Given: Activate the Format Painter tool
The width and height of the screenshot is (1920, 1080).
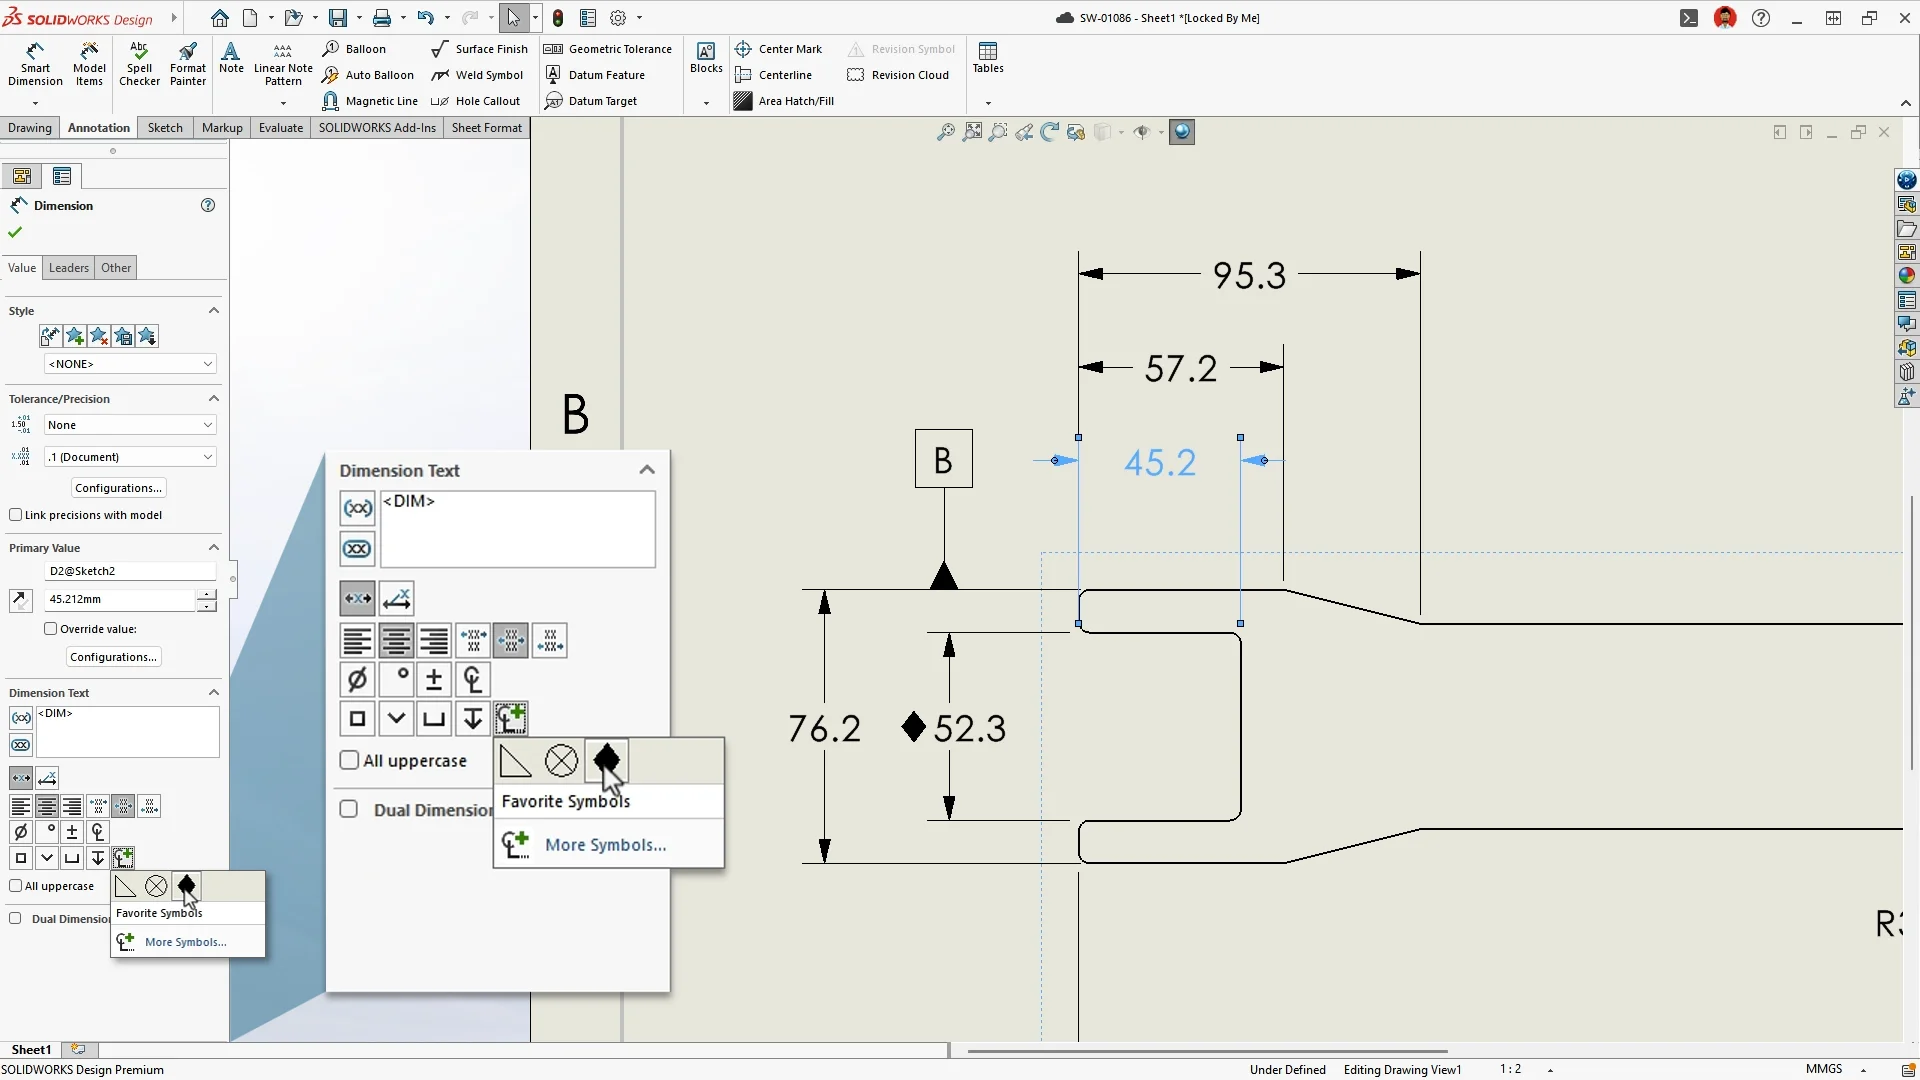Looking at the screenshot, I should pos(187,64).
